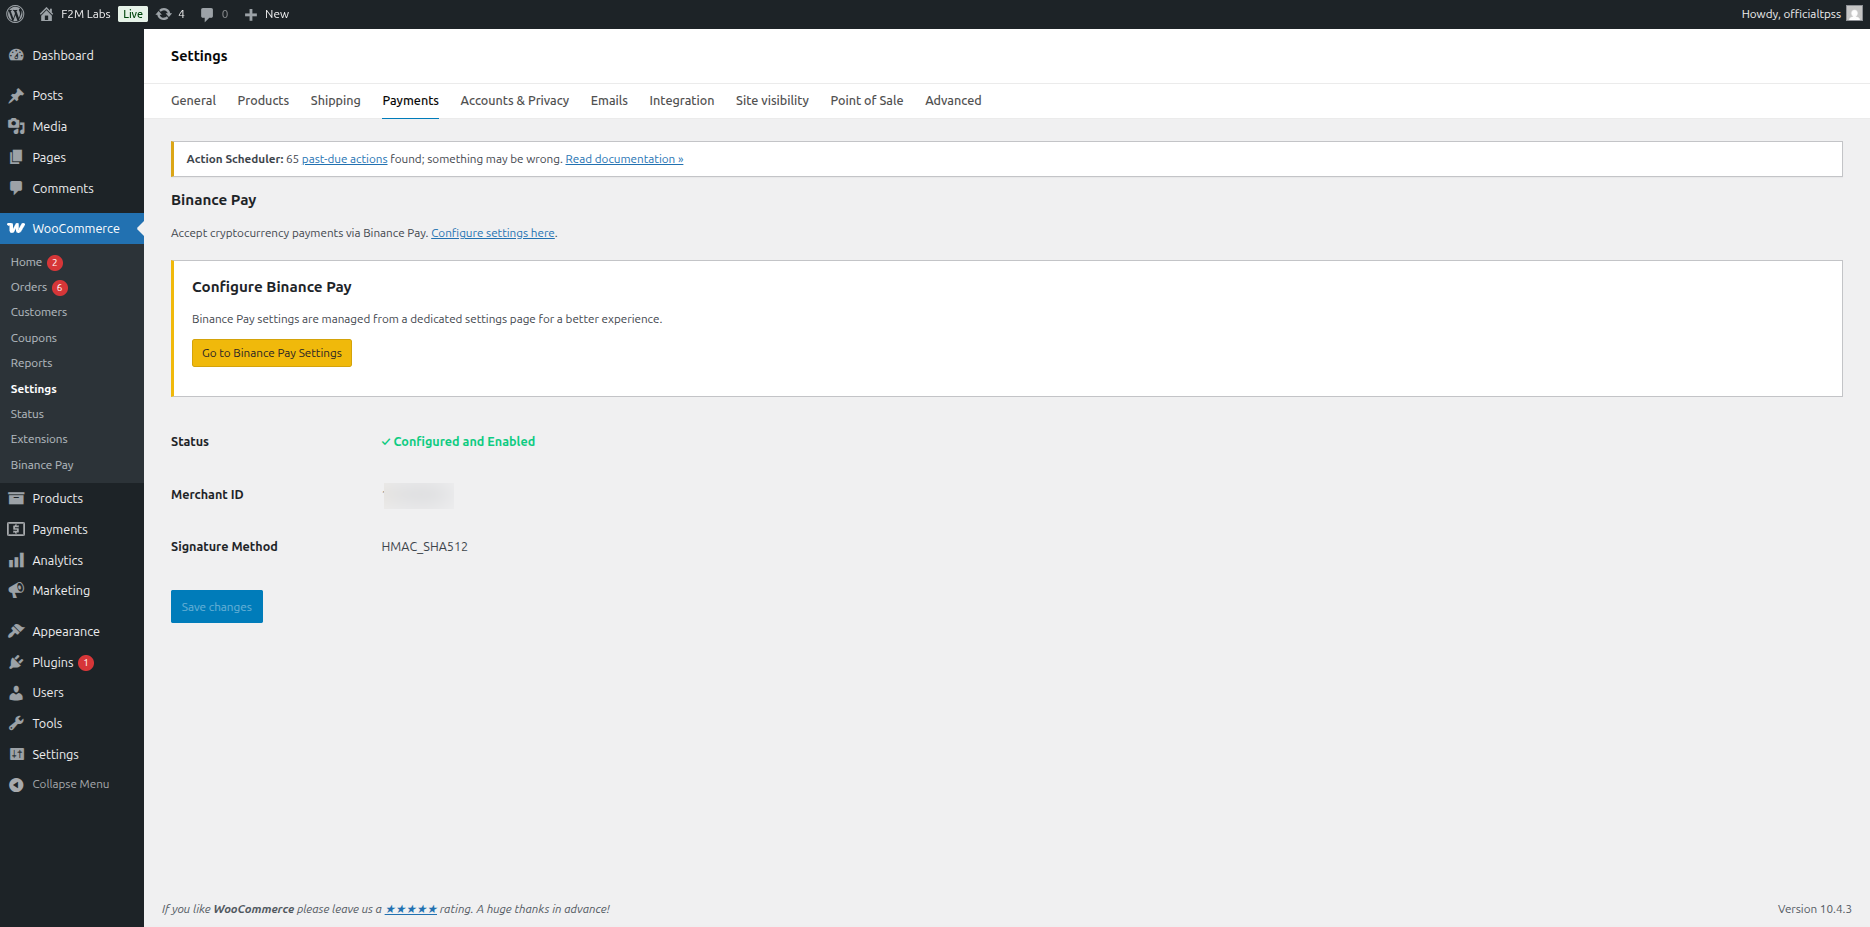Open the Coupons submenu item
1870x927 pixels.
tap(34, 339)
